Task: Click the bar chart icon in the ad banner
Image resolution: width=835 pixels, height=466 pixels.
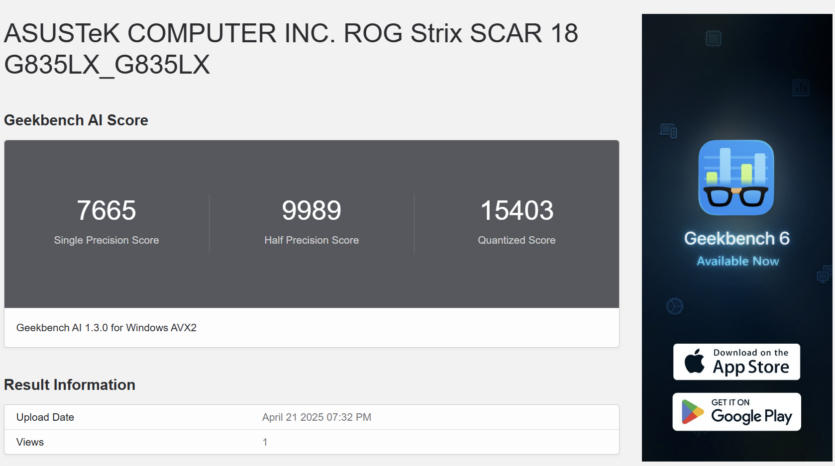Action: click(x=800, y=87)
